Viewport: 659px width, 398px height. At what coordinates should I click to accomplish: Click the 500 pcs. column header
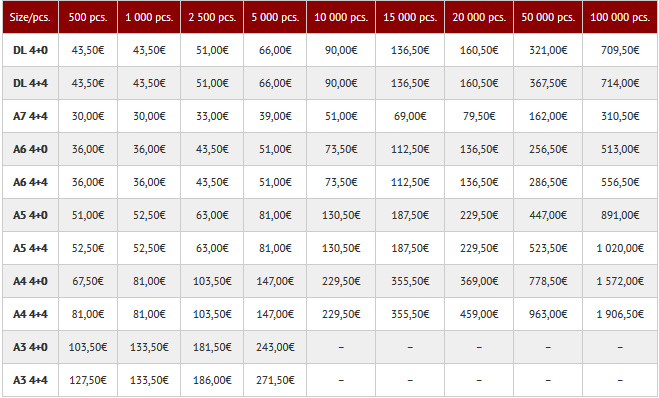pyautogui.click(x=88, y=17)
